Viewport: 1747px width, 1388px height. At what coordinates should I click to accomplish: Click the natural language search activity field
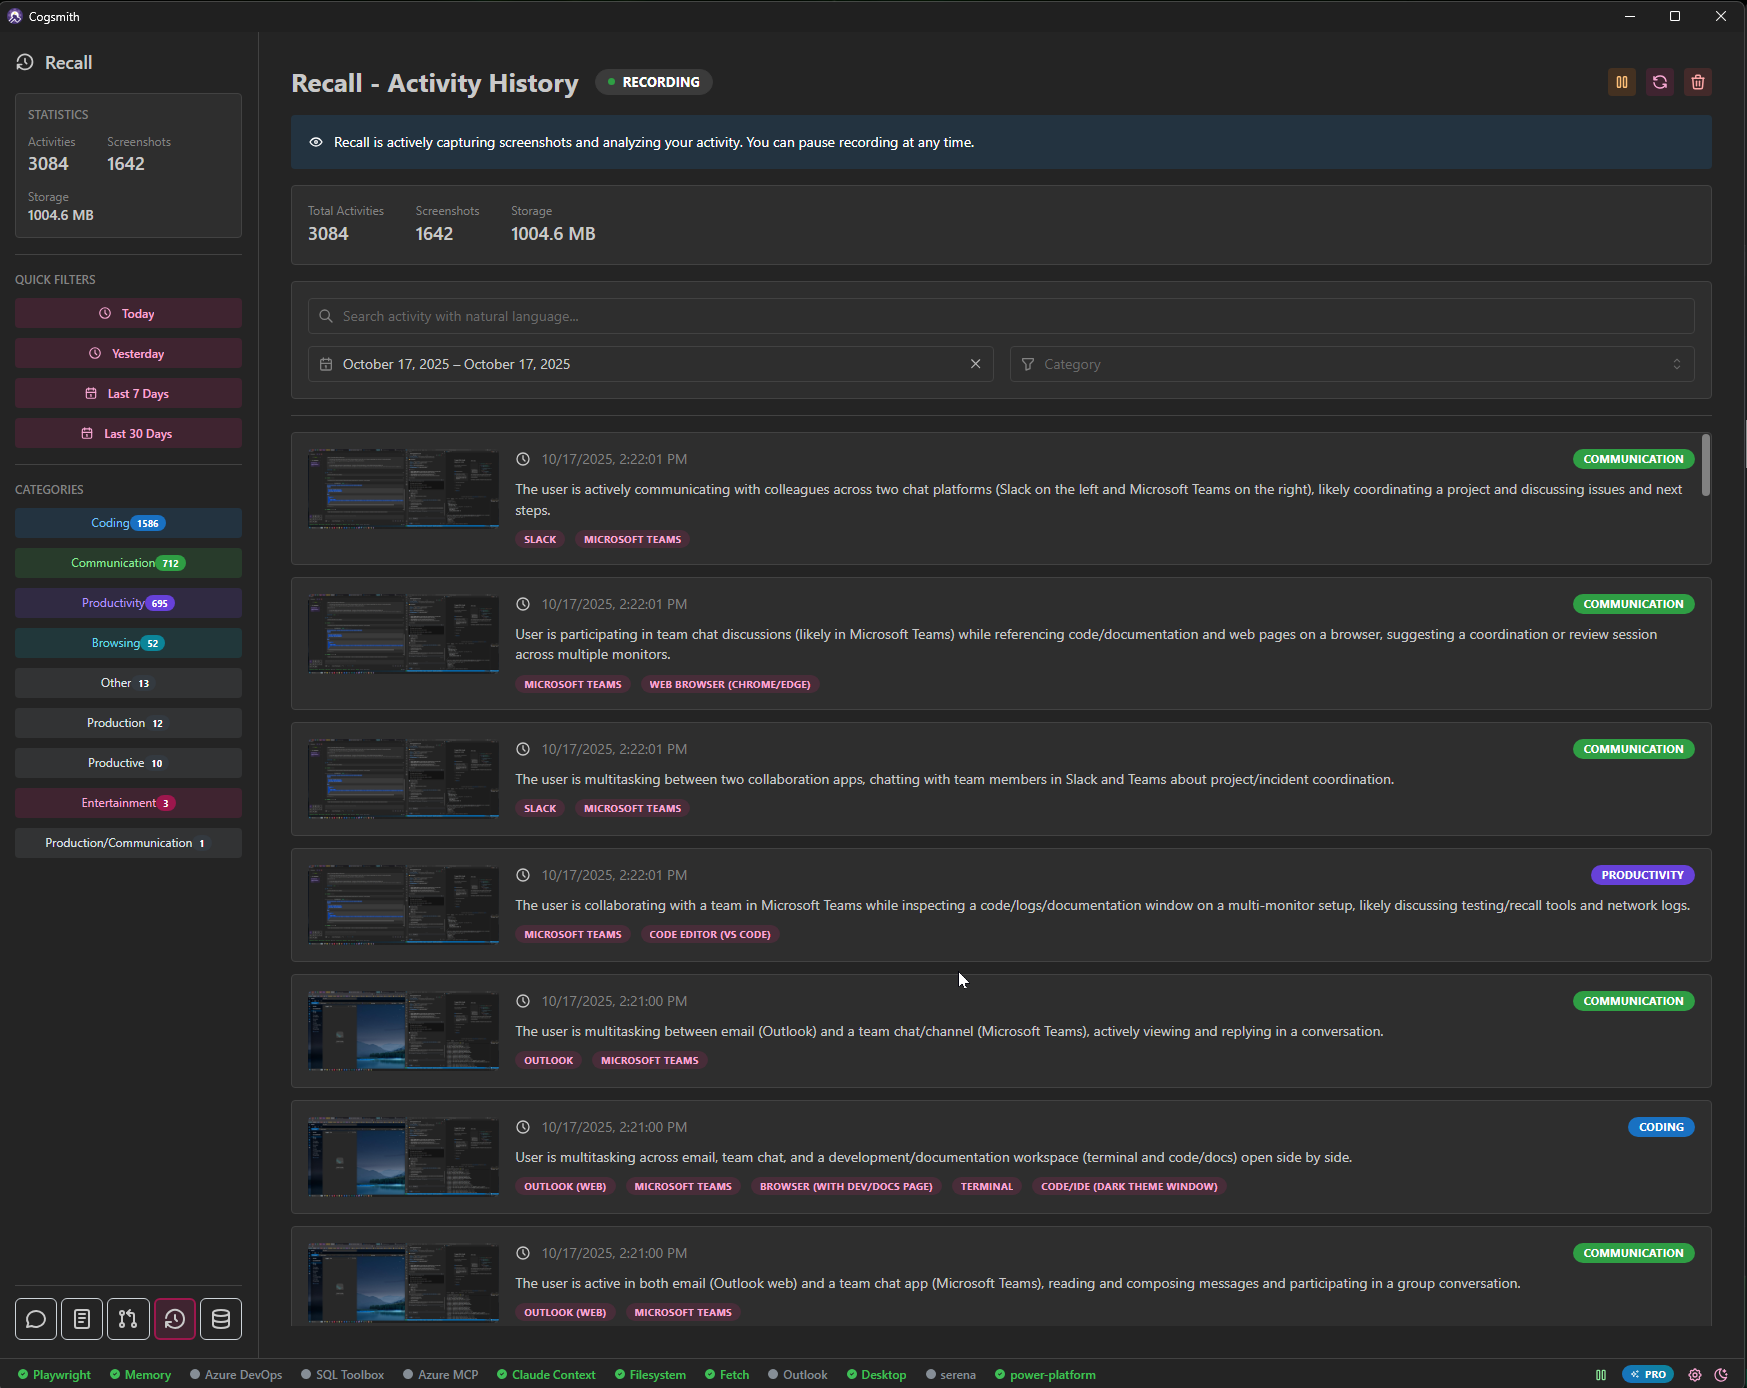click(x=1001, y=316)
